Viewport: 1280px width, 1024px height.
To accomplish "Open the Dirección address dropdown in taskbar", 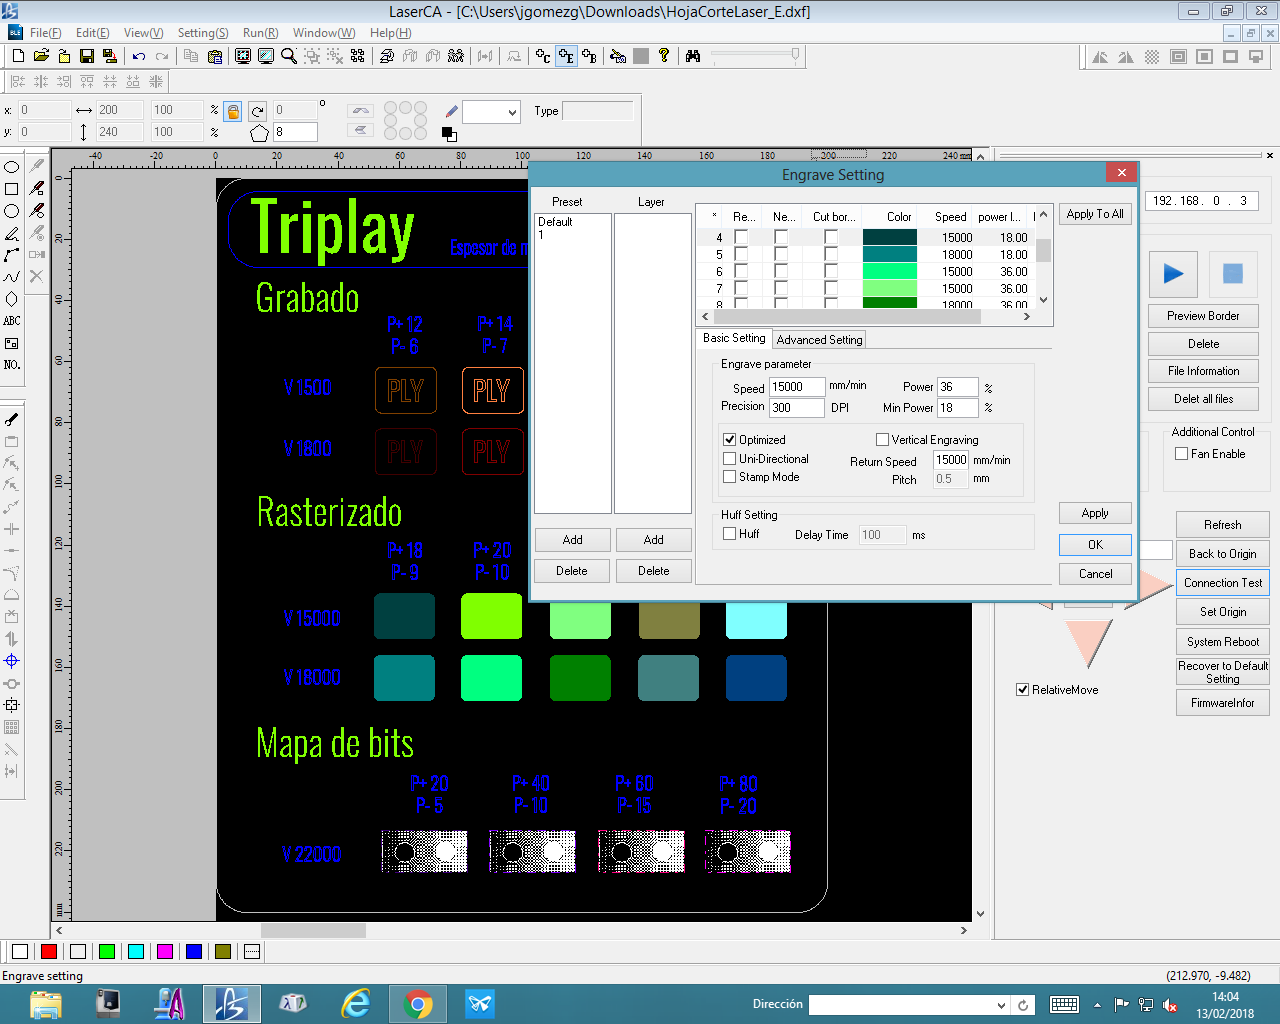I will 1001,1005.
